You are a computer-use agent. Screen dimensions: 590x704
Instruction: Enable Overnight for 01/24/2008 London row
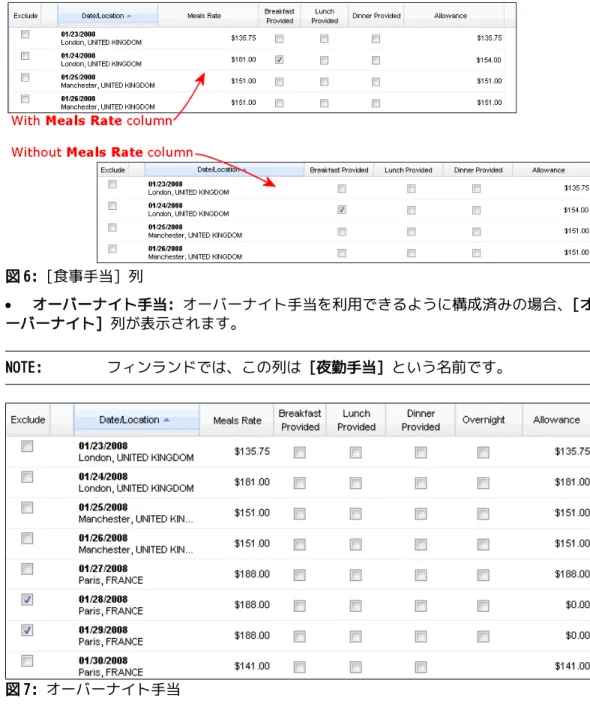[x=483, y=483]
